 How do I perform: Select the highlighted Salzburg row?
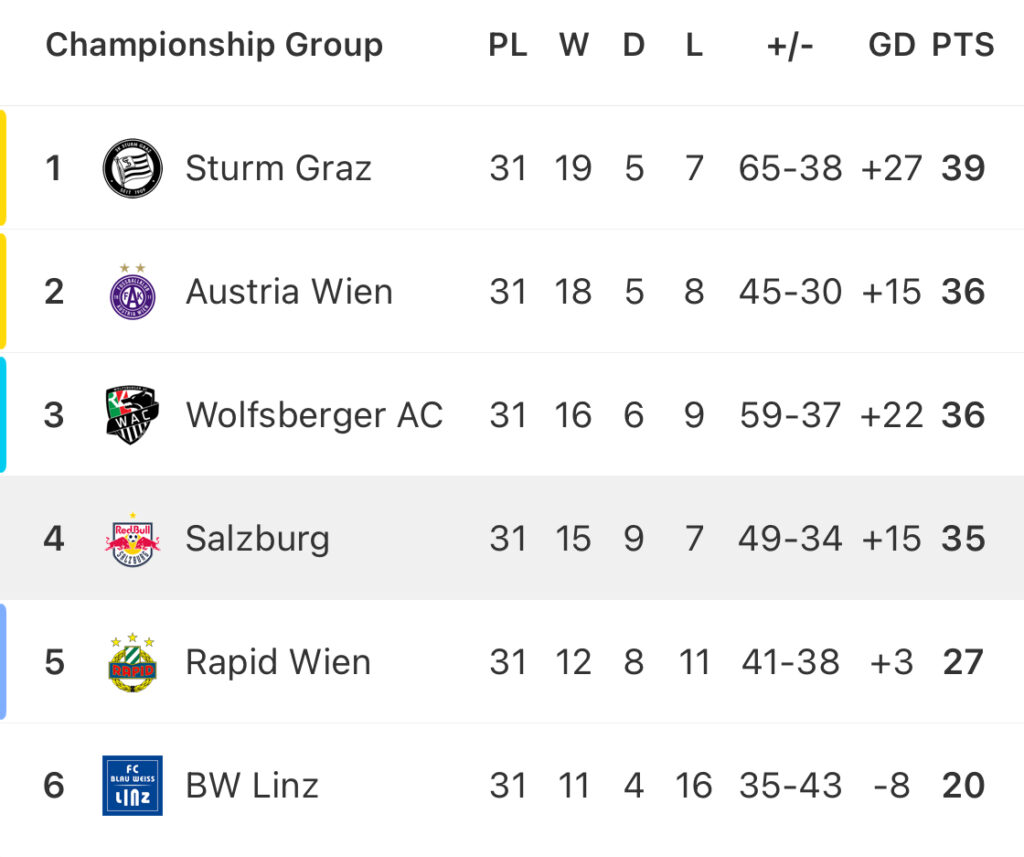tap(512, 538)
